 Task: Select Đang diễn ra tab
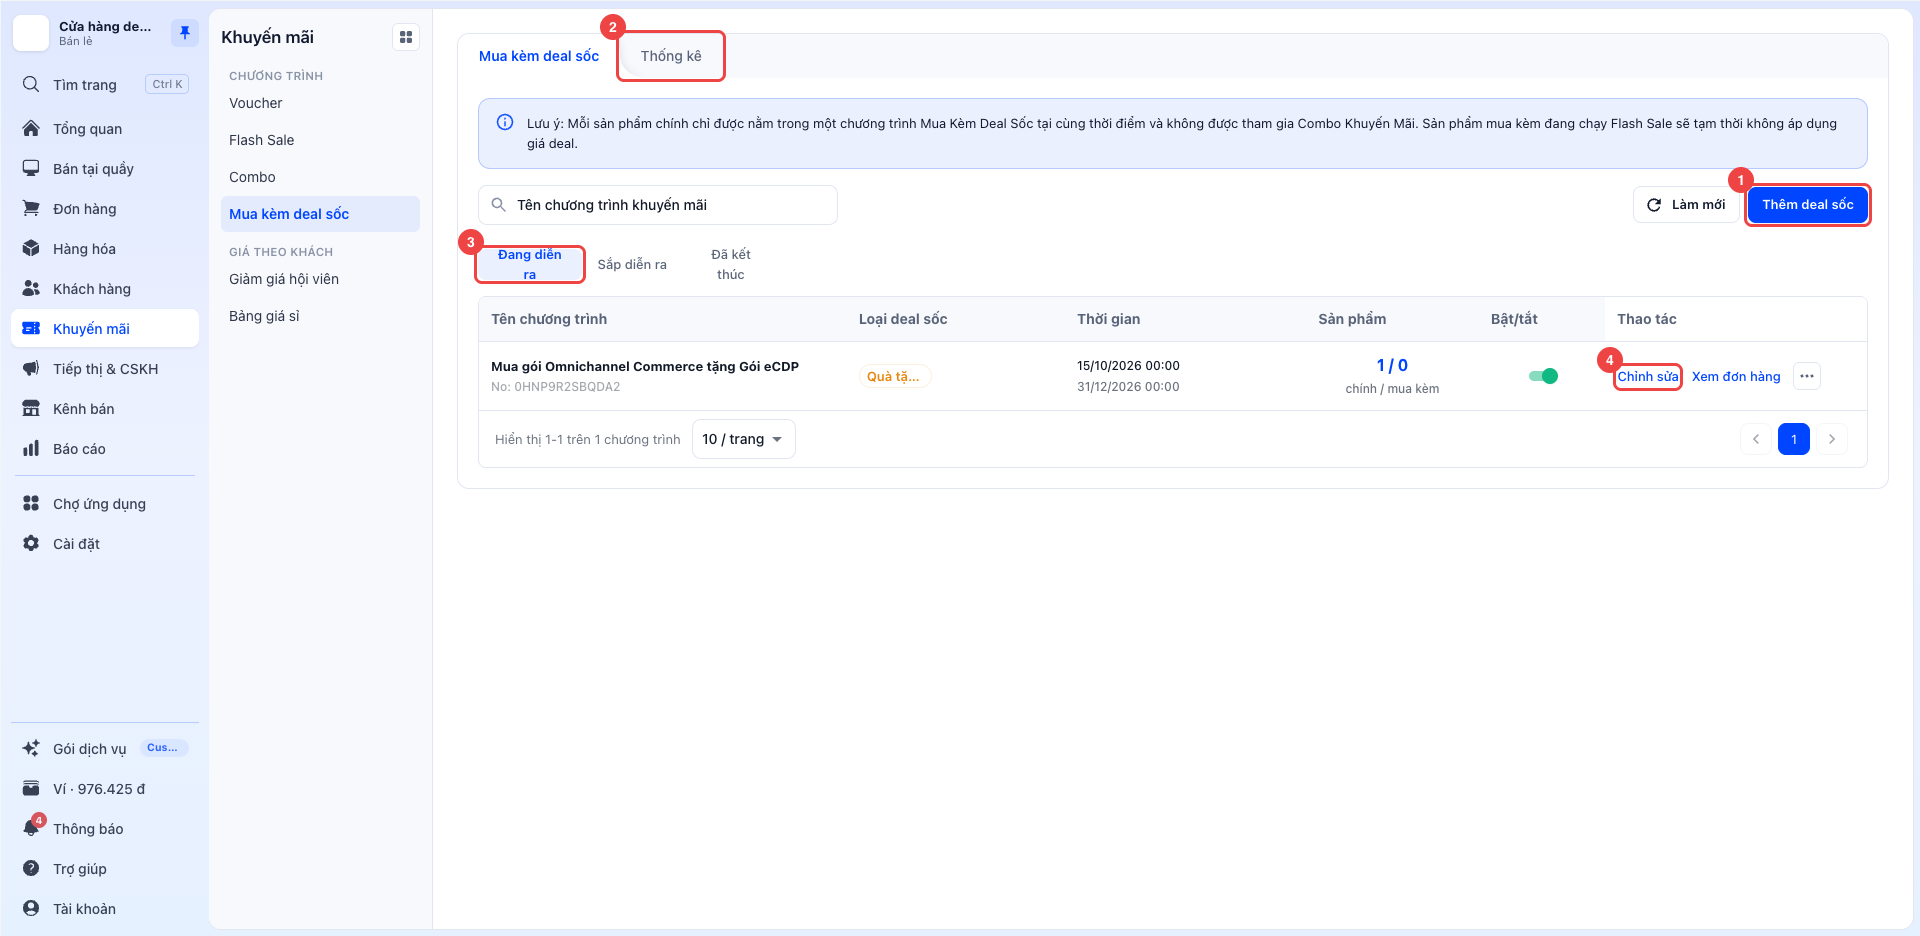[530, 264]
